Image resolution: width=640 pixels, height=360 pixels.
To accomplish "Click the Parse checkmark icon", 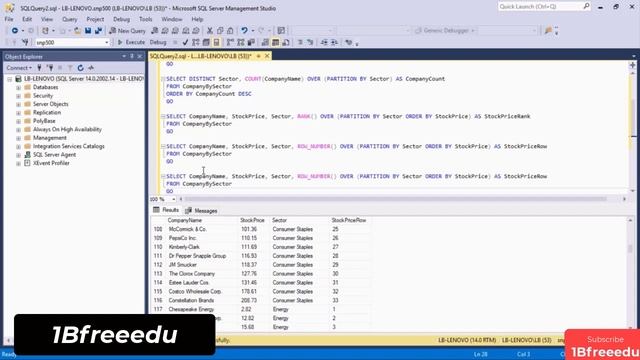I will [x=185, y=42].
